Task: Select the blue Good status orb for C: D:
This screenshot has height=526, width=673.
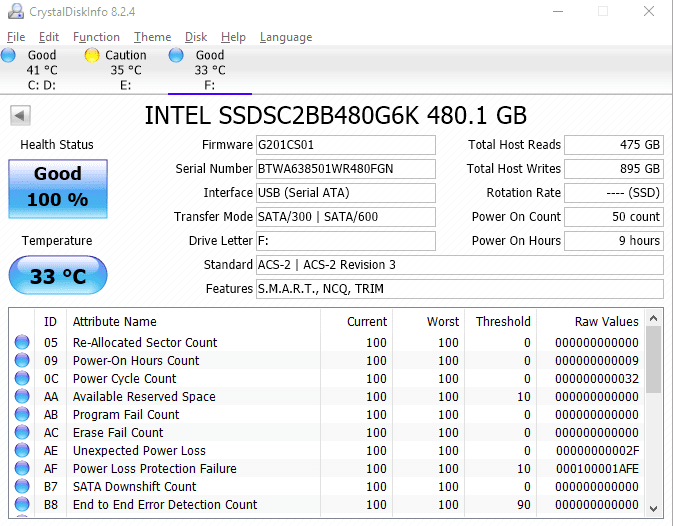Action: (x=10, y=55)
